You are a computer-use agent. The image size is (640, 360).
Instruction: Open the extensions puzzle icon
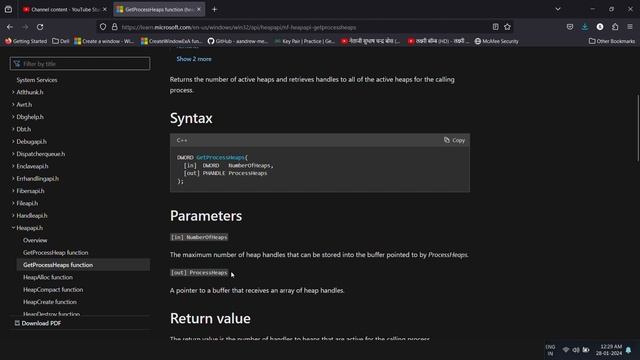(615, 27)
